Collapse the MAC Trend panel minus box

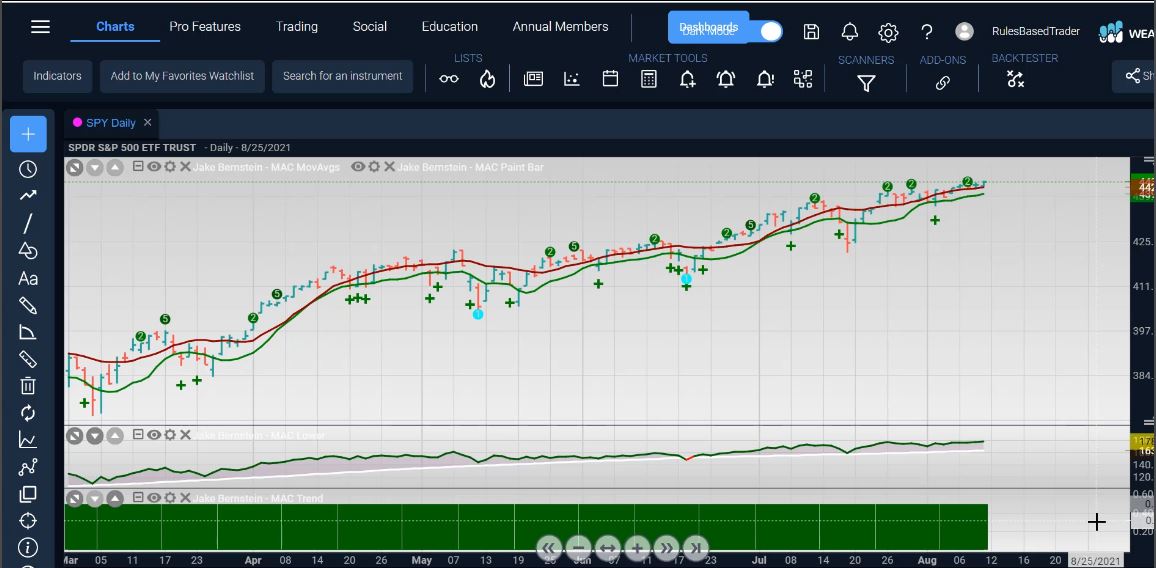coord(138,498)
